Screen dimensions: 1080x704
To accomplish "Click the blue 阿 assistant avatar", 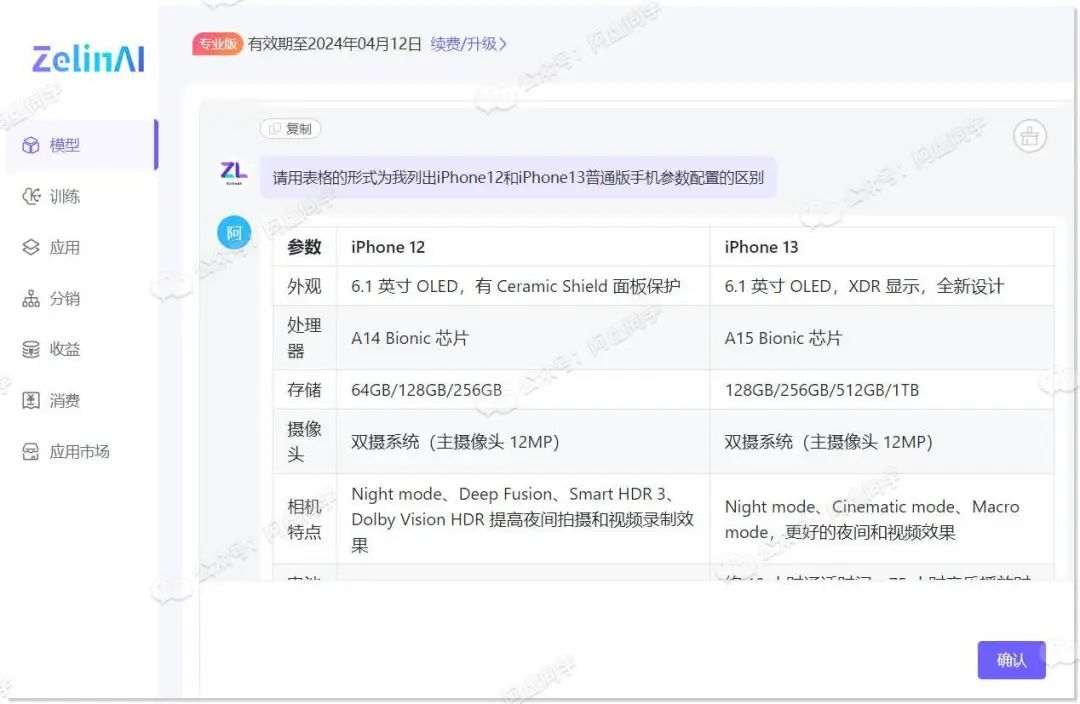I will [x=234, y=233].
